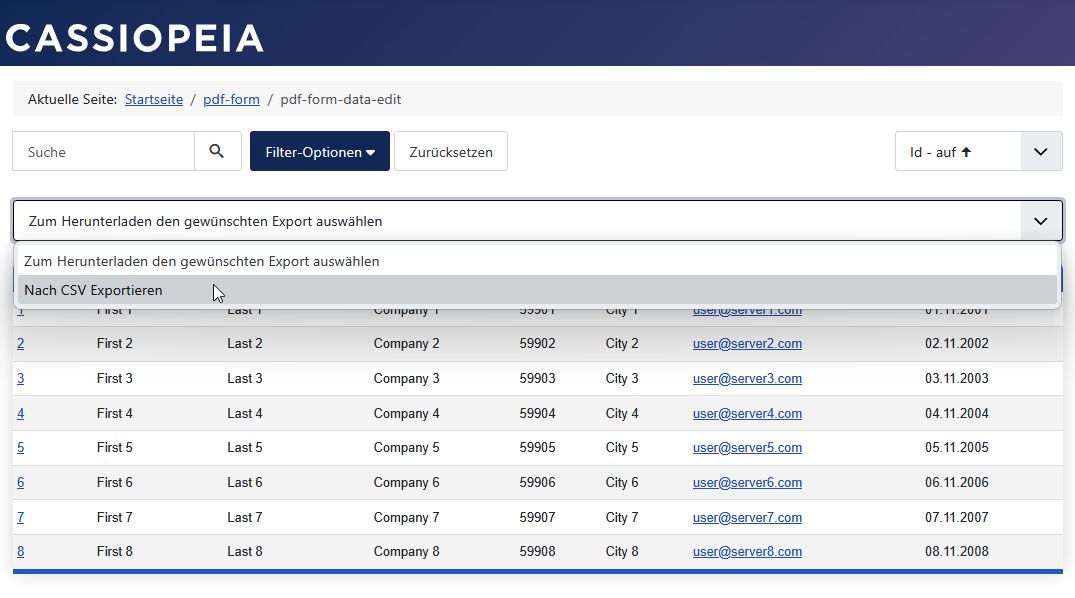Open record with Id 5

[21, 448]
